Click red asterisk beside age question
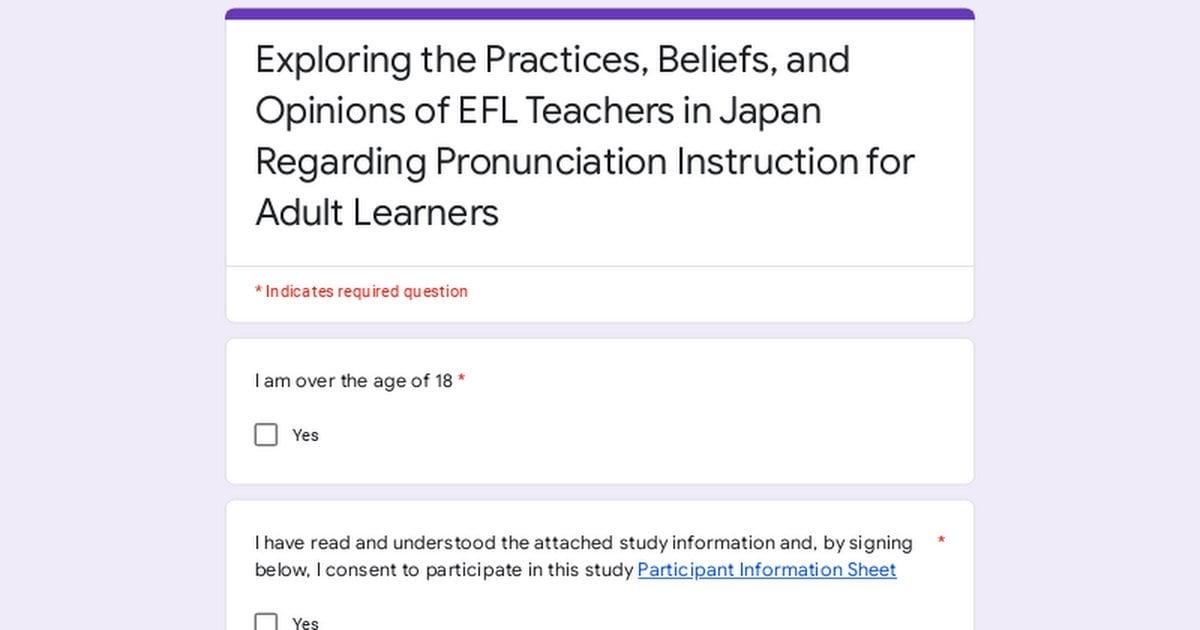This screenshot has height=630, width=1200. pyautogui.click(x=462, y=381)
